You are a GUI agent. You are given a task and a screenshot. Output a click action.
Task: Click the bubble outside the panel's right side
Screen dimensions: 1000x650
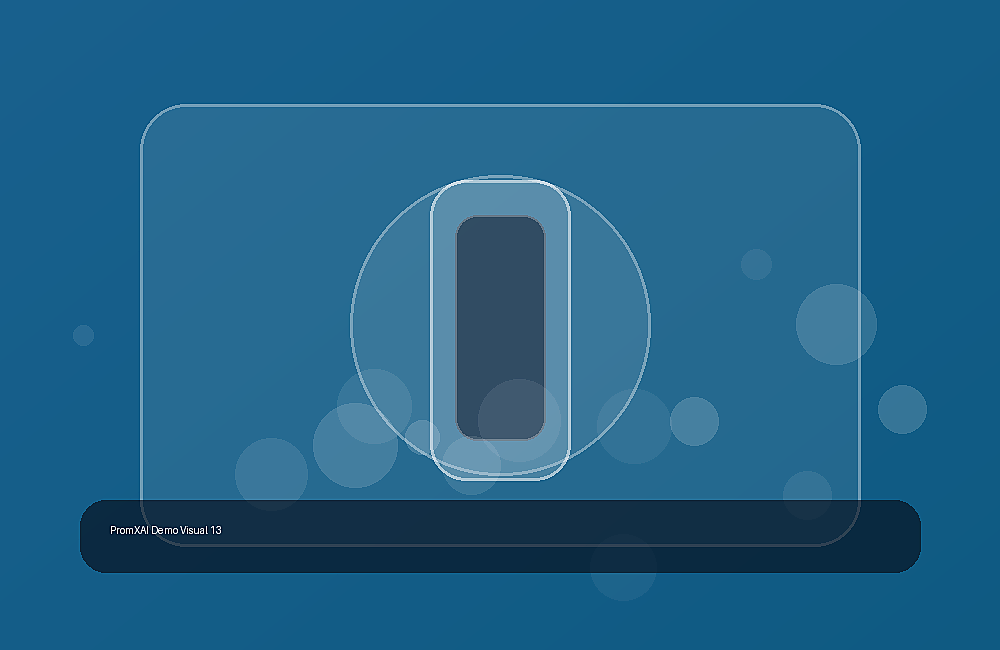point(902,410)
